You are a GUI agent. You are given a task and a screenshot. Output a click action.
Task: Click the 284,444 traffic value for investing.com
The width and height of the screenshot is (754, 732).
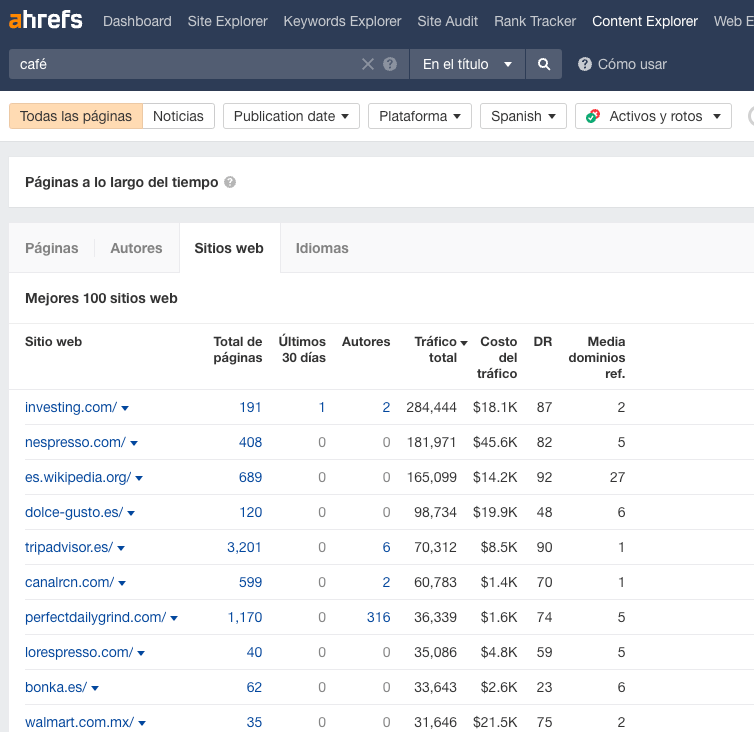pos(431,407)
